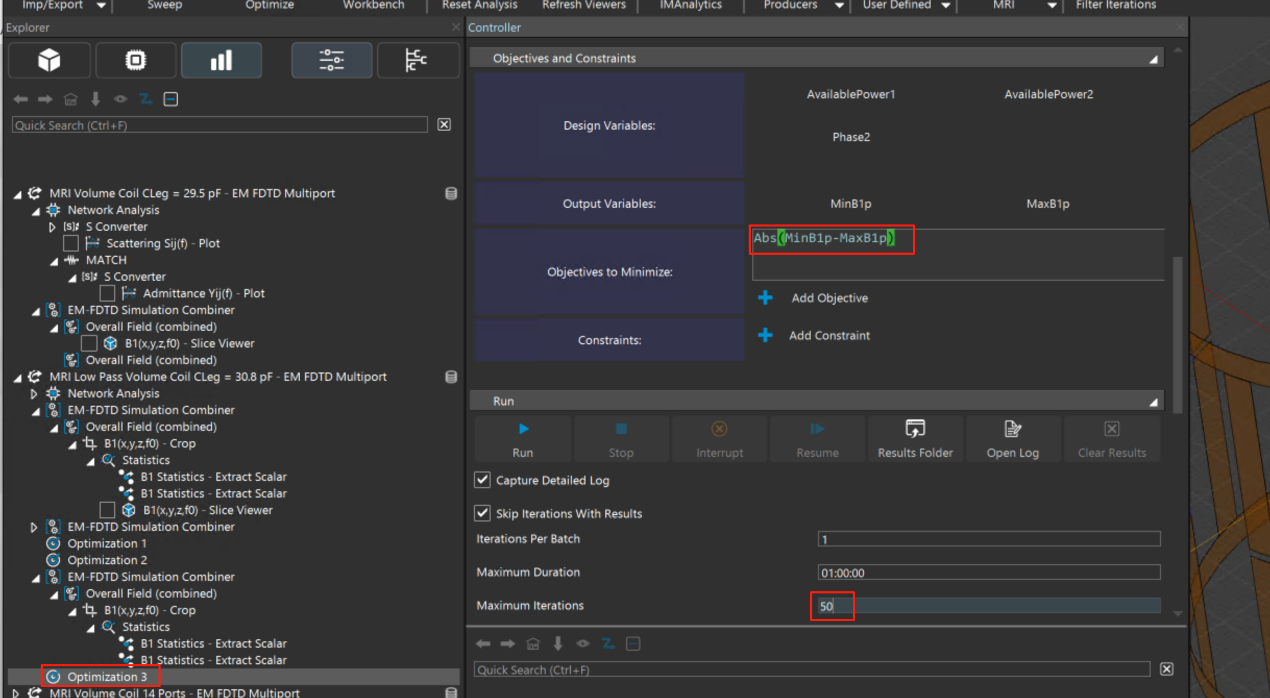This screenshot has width=1270, height=698.
Task: Select the analysis bar chart tab
Action: coord(221,61)
